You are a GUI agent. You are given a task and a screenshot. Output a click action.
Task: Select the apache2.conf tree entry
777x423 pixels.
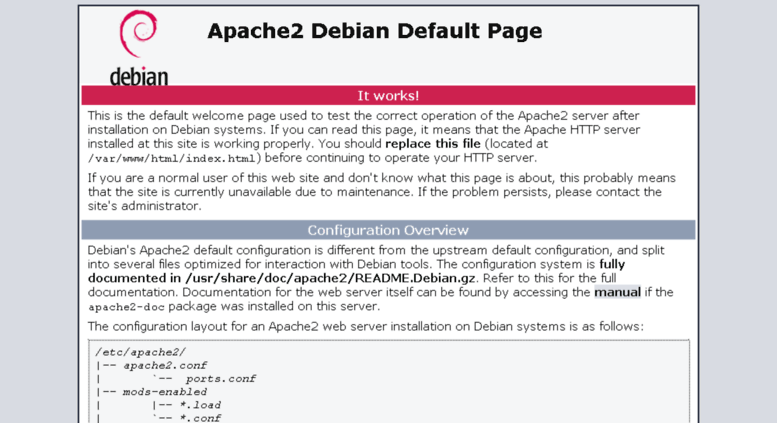click(x=165, y=366)
